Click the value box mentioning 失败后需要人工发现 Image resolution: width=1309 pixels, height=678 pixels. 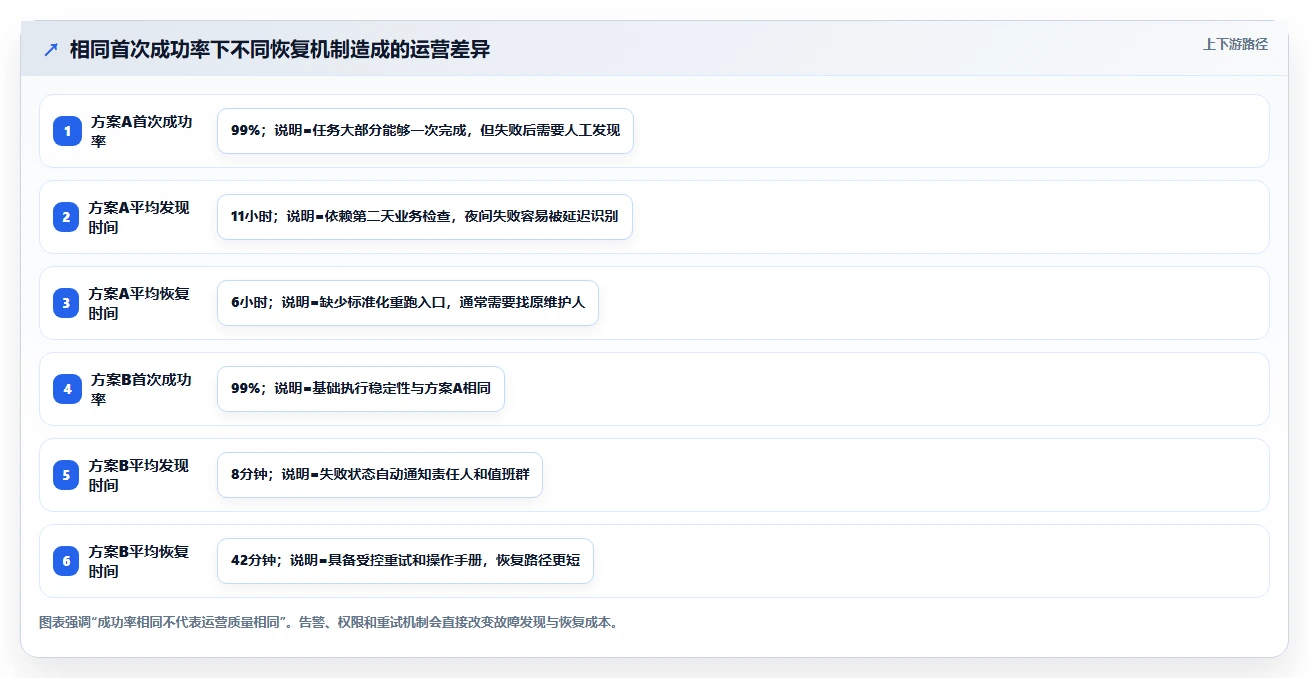[425, 131]
